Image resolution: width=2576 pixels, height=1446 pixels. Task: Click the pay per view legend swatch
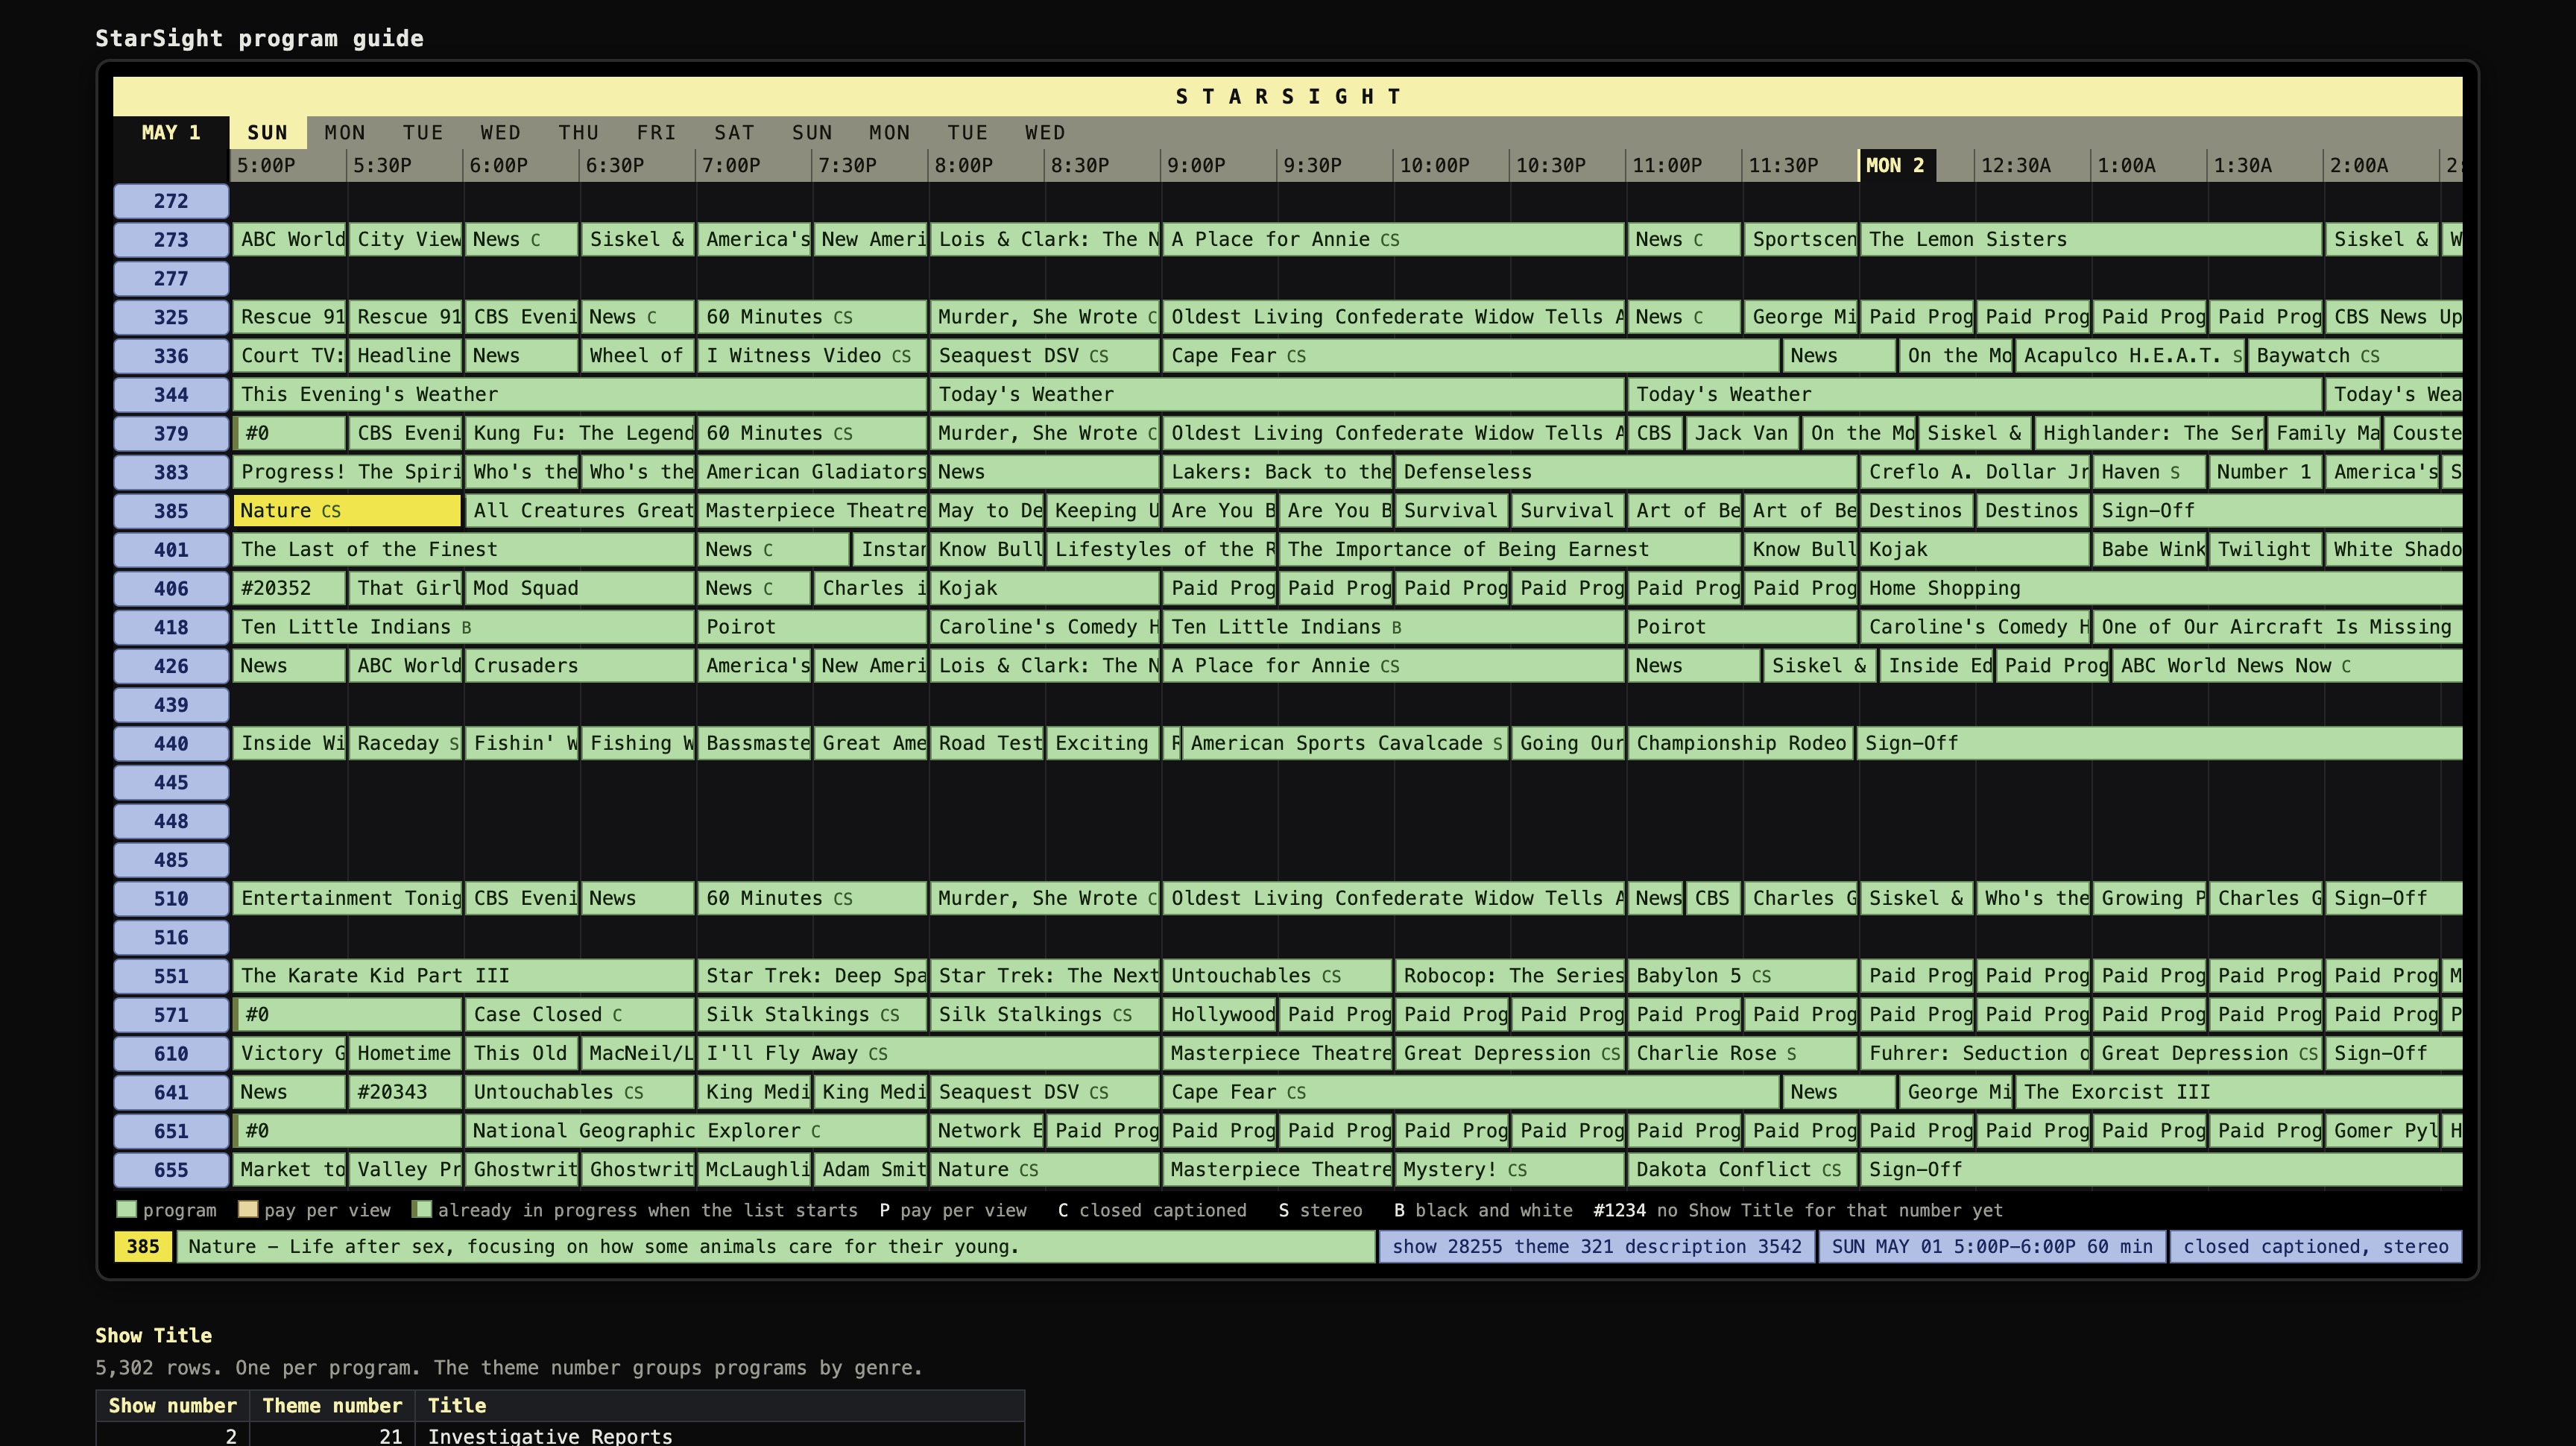248,1210
